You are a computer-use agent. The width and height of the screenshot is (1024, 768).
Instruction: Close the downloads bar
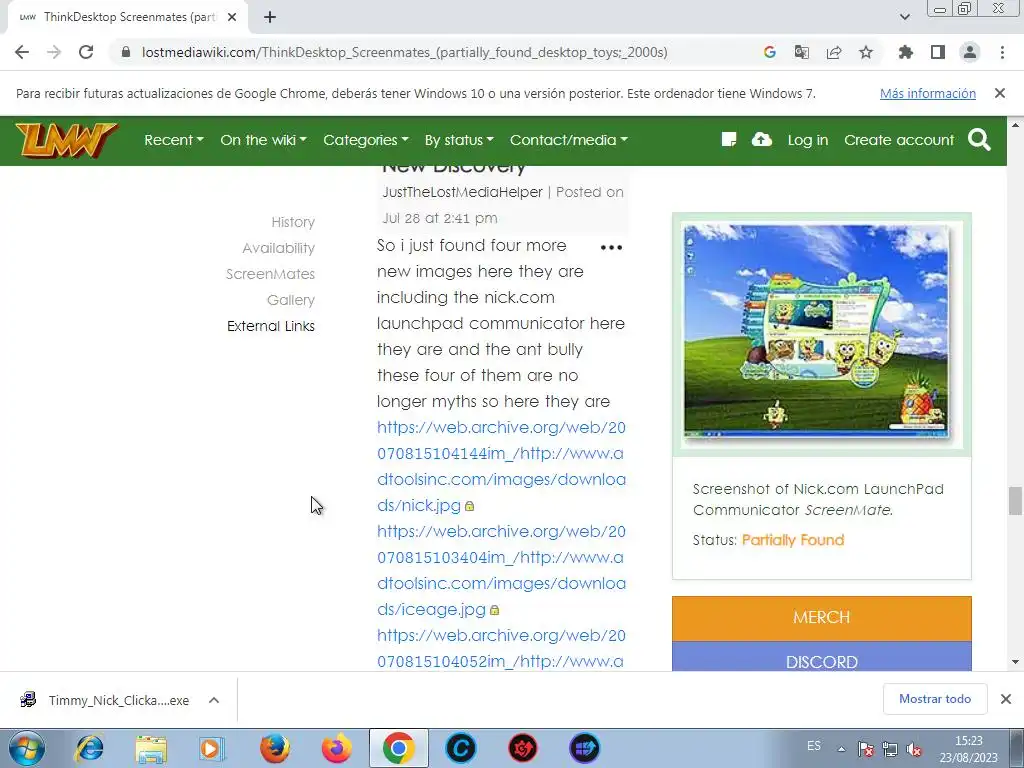point(1006,699)
